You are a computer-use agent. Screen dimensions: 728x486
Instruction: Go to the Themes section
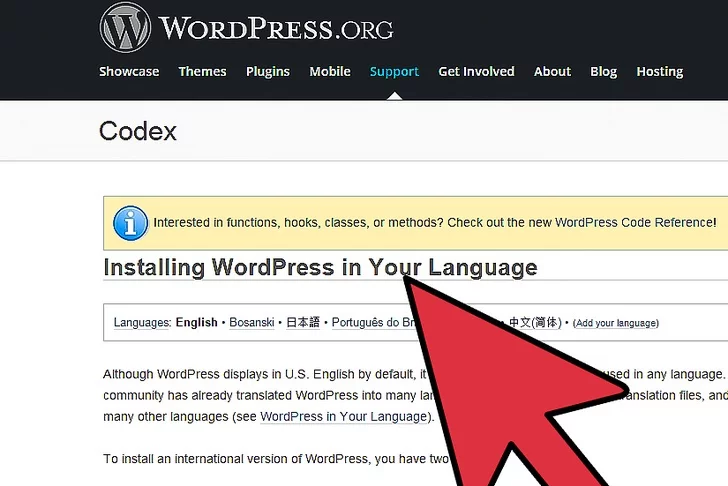[x=202, y=72]
